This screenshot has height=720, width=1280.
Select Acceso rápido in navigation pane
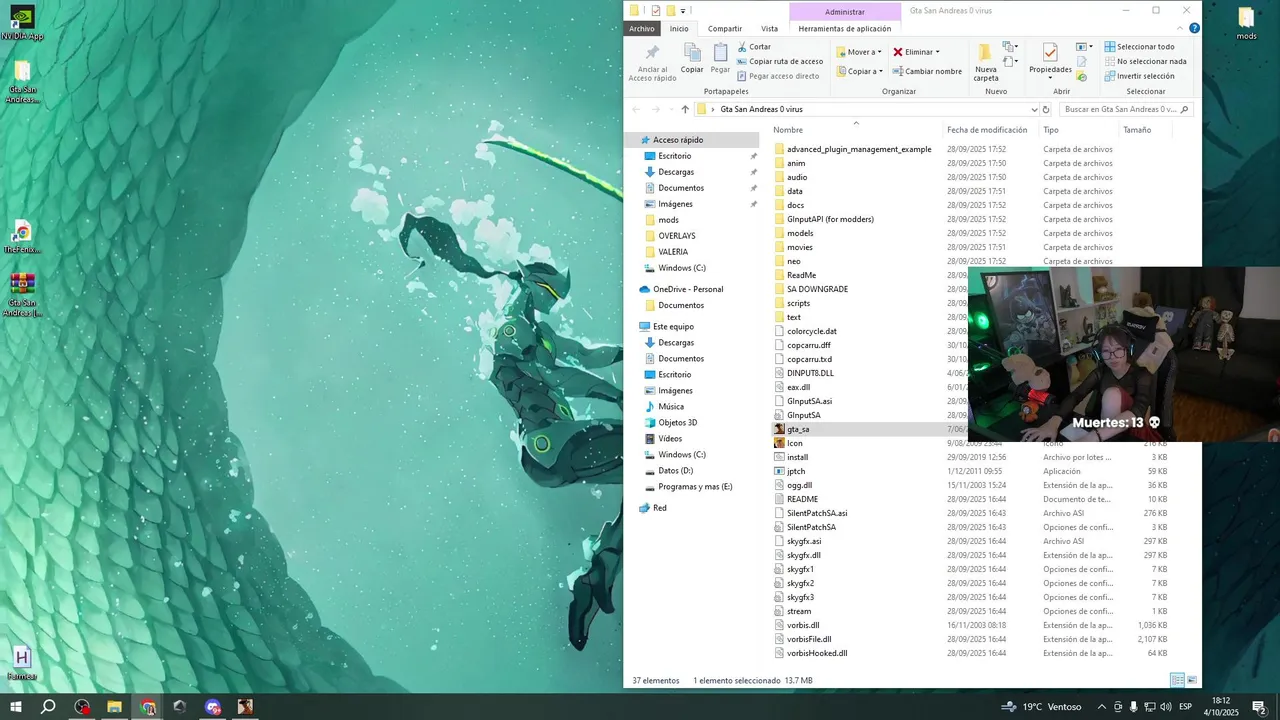click(677, 140)
